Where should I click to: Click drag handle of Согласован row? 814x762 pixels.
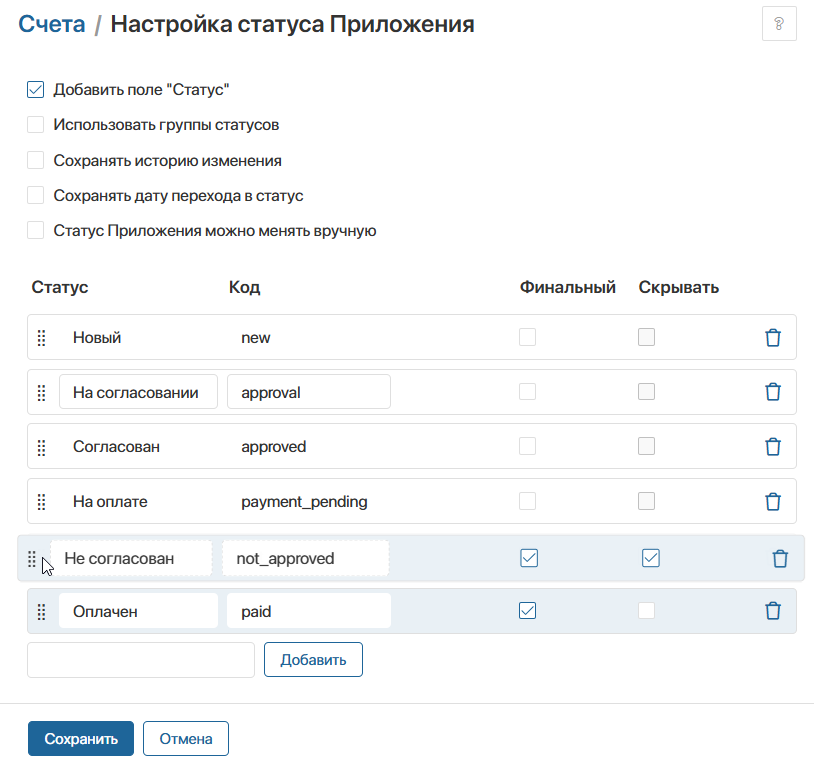coord(42,447)
